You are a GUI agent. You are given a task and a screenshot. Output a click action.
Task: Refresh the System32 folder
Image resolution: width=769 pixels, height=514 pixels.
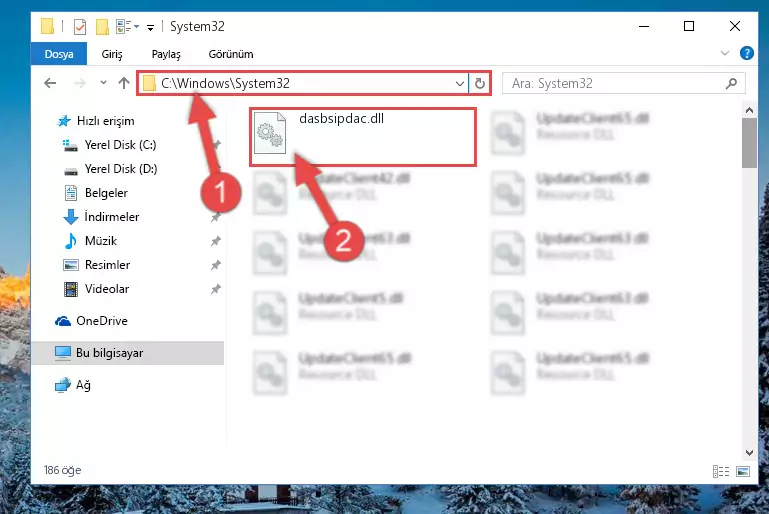click(480, 84)
